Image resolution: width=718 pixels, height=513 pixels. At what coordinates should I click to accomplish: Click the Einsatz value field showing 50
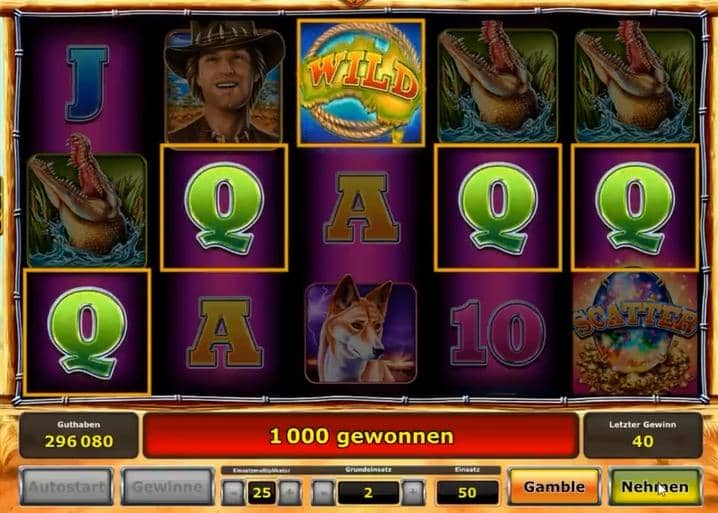[467, 493]
